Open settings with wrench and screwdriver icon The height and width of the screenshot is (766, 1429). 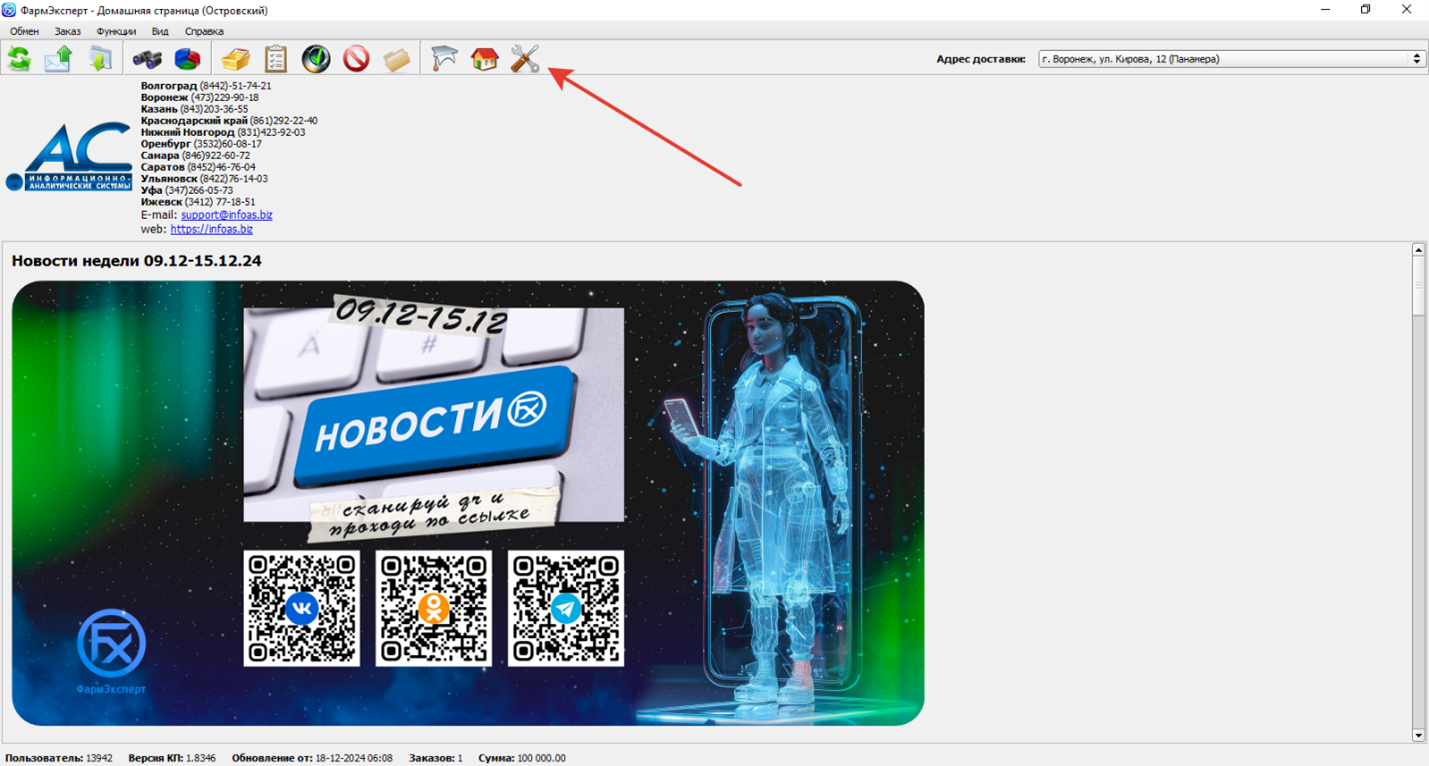click(x=524, y=59)
